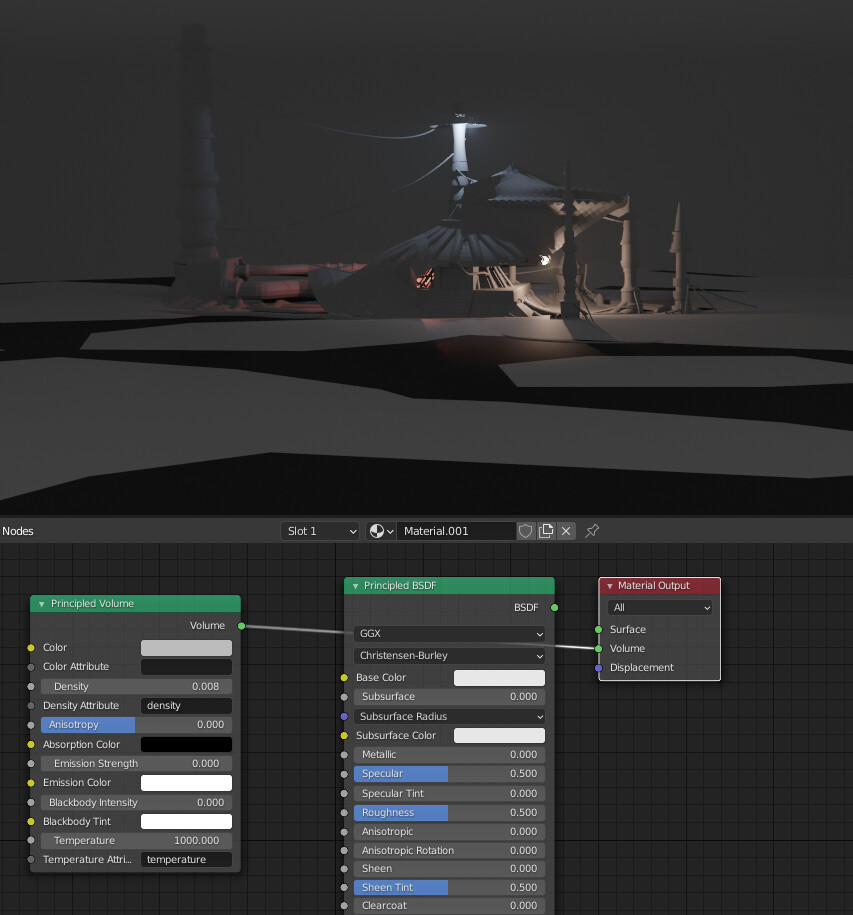The width and height of the screenshot is (853, 915).
Task: Click the Nodes label in header
Action: click(18, 532)
